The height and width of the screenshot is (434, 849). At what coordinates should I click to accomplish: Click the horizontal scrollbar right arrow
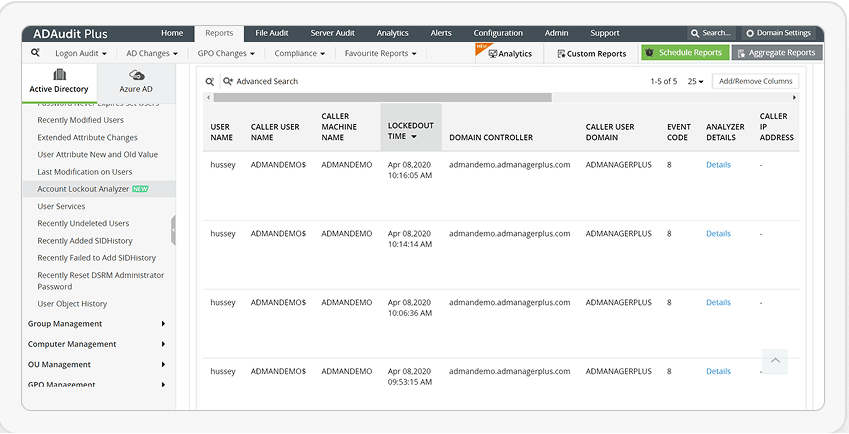coord(794,97)
